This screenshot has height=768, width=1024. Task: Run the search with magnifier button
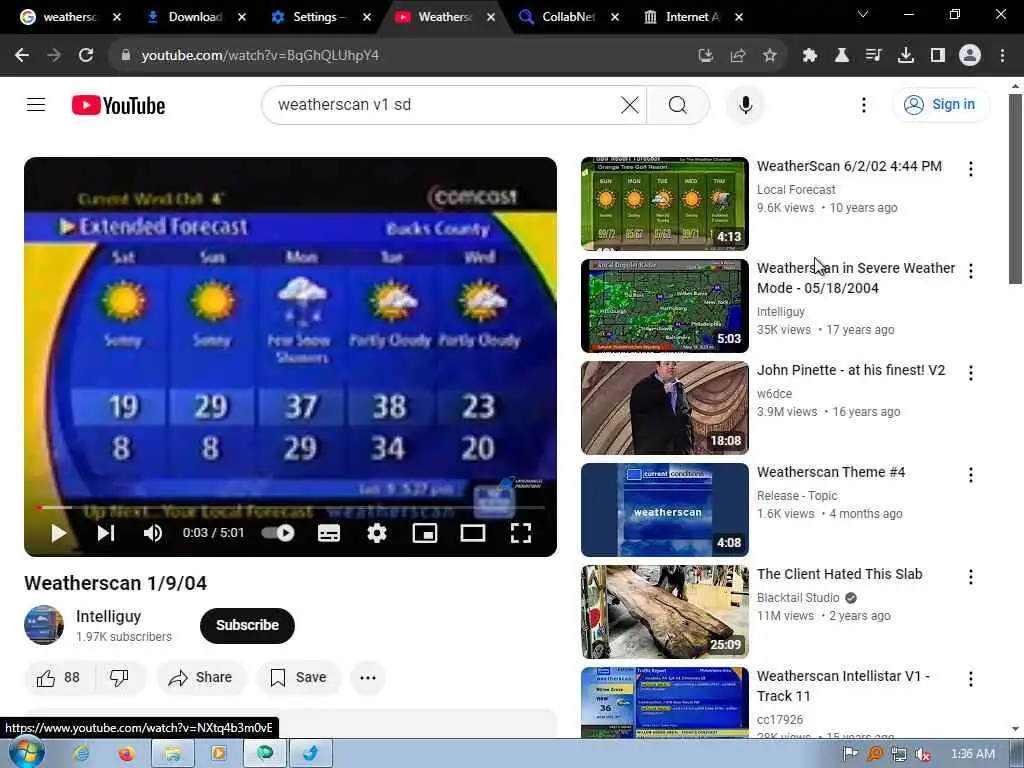click(x=678, y=104)
